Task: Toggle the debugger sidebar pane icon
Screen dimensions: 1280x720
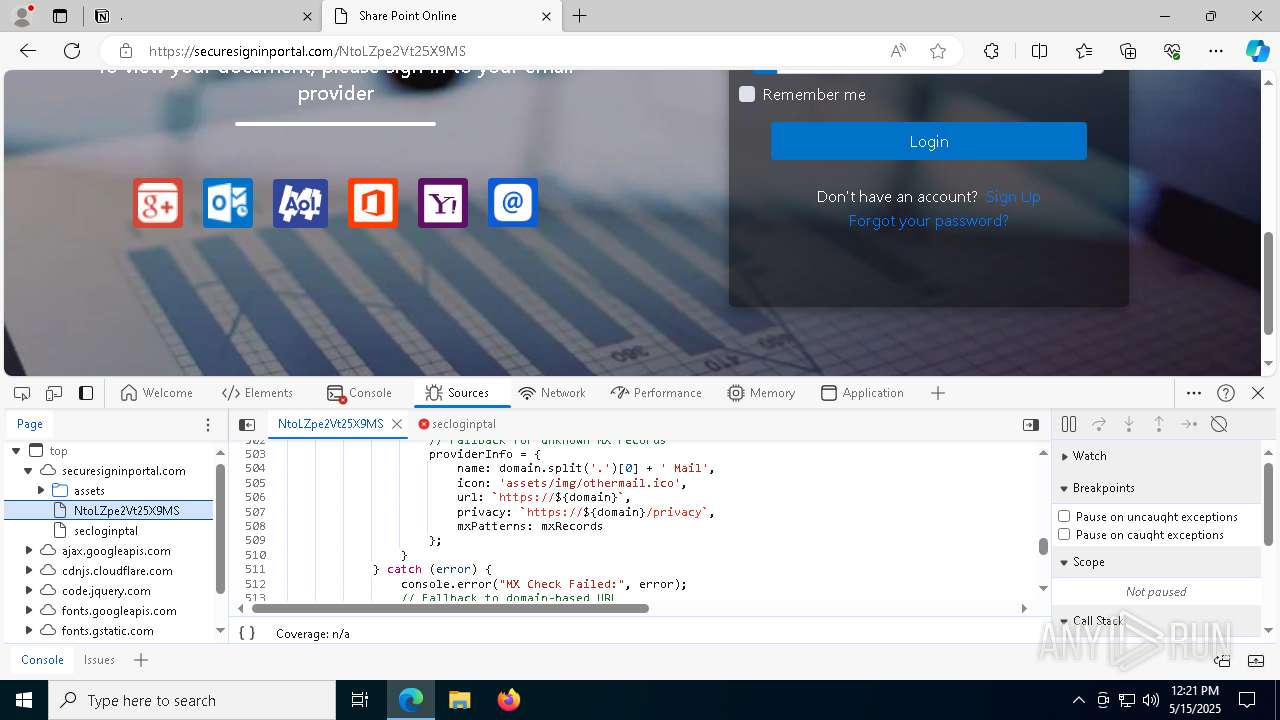Action: [x=1031, y=424]
